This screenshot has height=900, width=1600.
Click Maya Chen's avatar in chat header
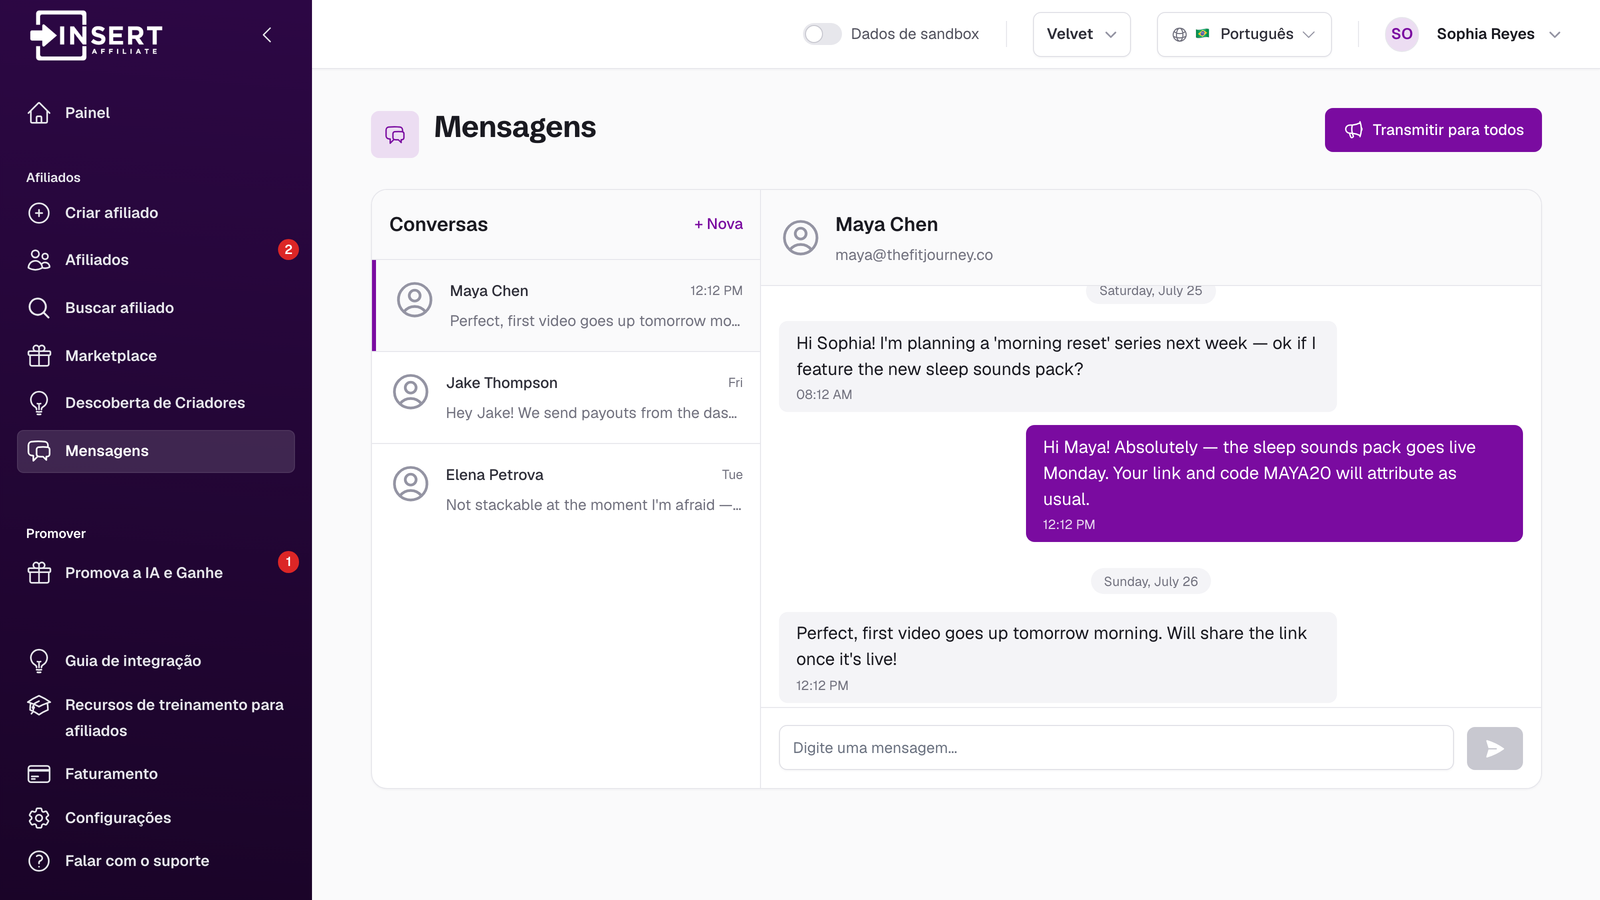800,238
